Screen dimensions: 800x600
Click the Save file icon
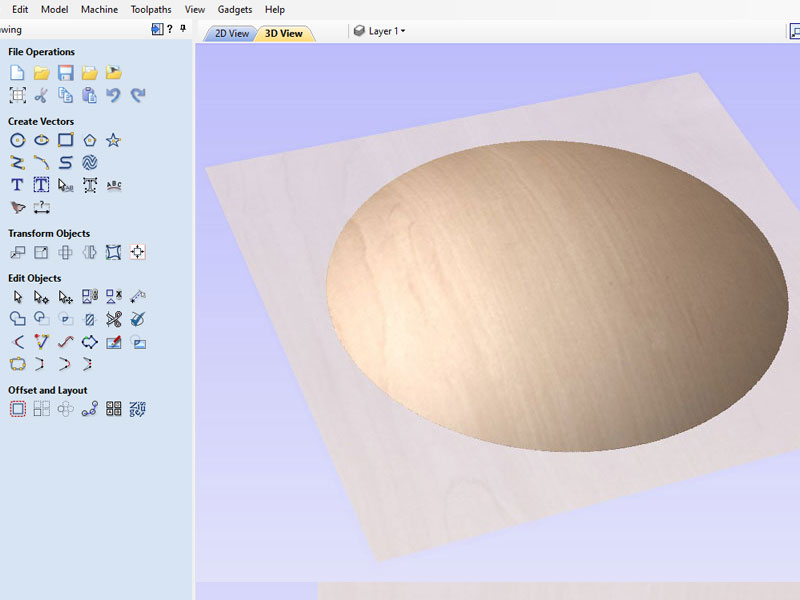(x=66, y=73)
